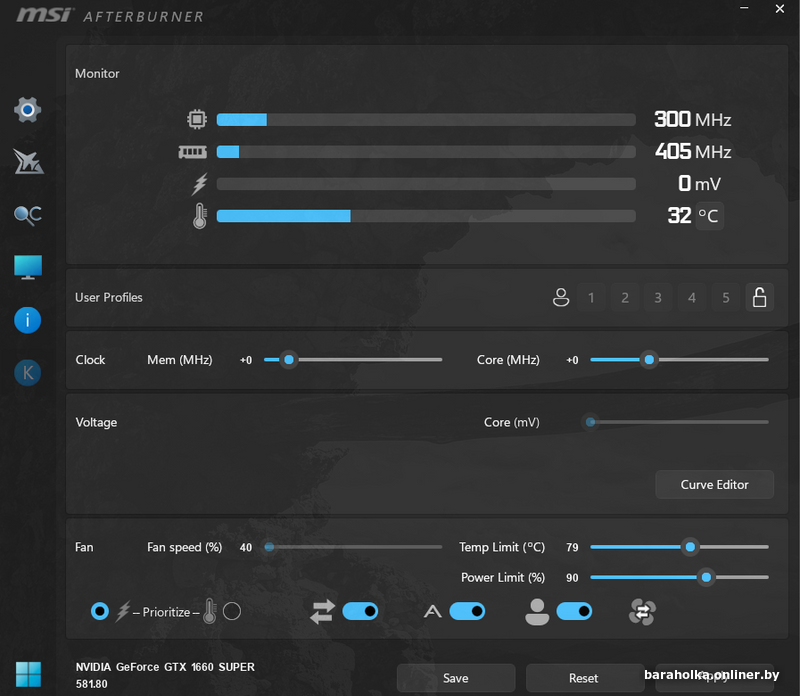Click the Temp Limit slider
This screenshot has height=696, width=800.
coord(680,547)
